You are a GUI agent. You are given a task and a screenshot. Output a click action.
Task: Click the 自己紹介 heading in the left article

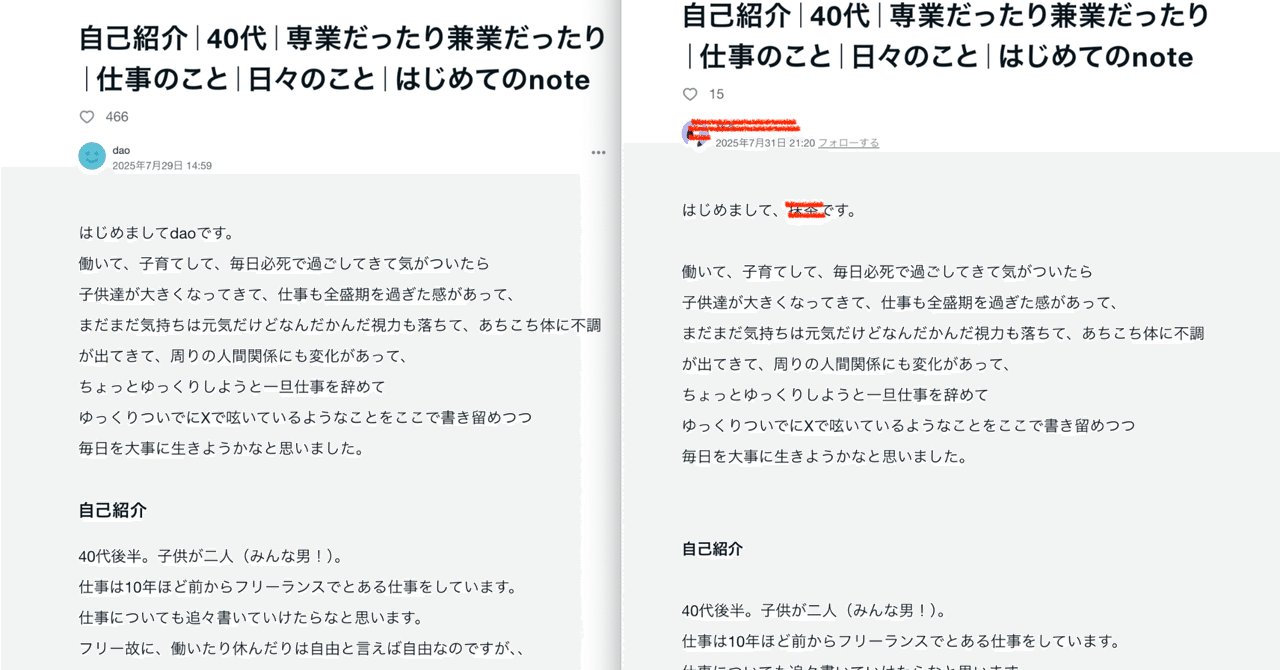coord(110,510)
